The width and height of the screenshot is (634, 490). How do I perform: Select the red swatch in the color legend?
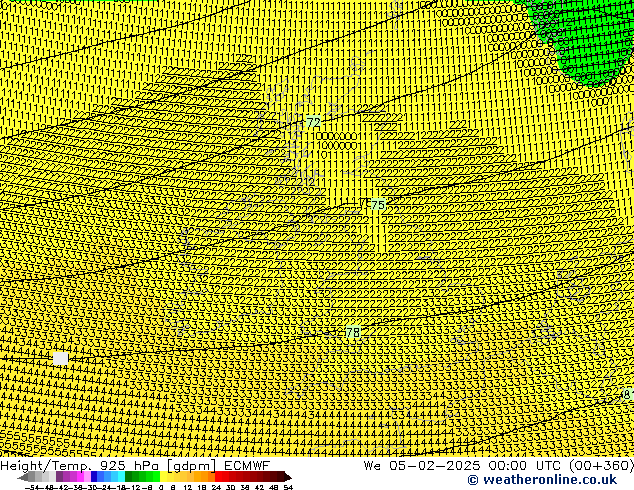pyautogui.click(x=226, y=477)
